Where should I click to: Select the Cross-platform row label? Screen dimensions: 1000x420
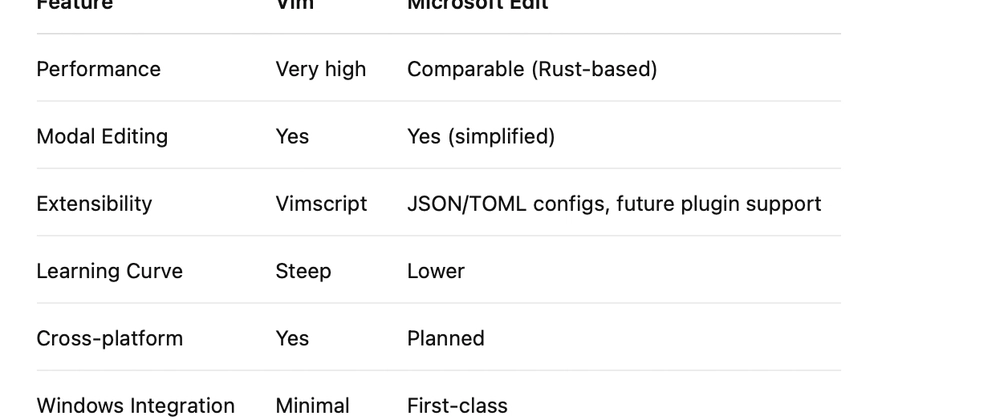click(x=110, y=338)
